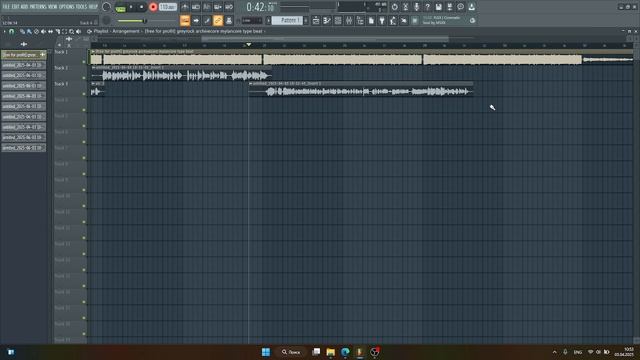Open clip menu arrow on Track 2 audio clip
Viewport: 640px width, 360px height.
(93, 67)
